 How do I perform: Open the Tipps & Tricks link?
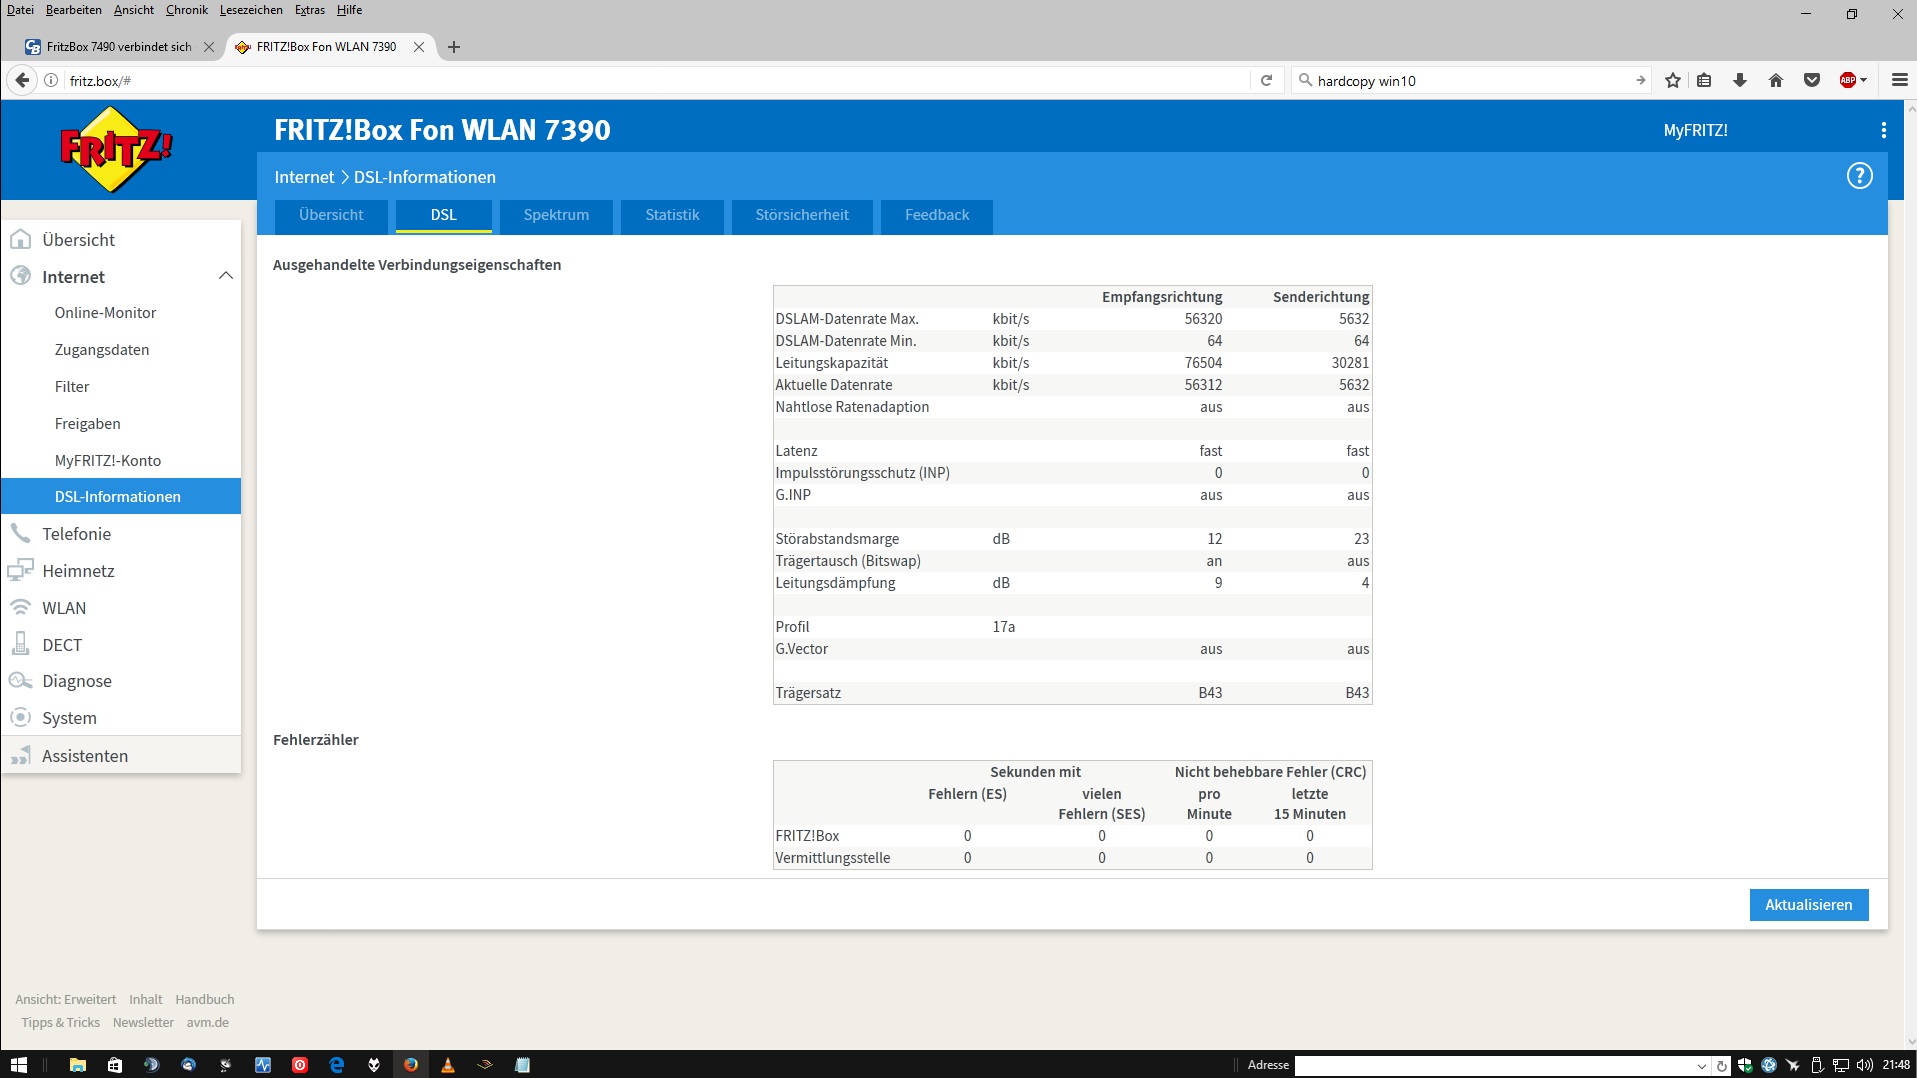61,1022
